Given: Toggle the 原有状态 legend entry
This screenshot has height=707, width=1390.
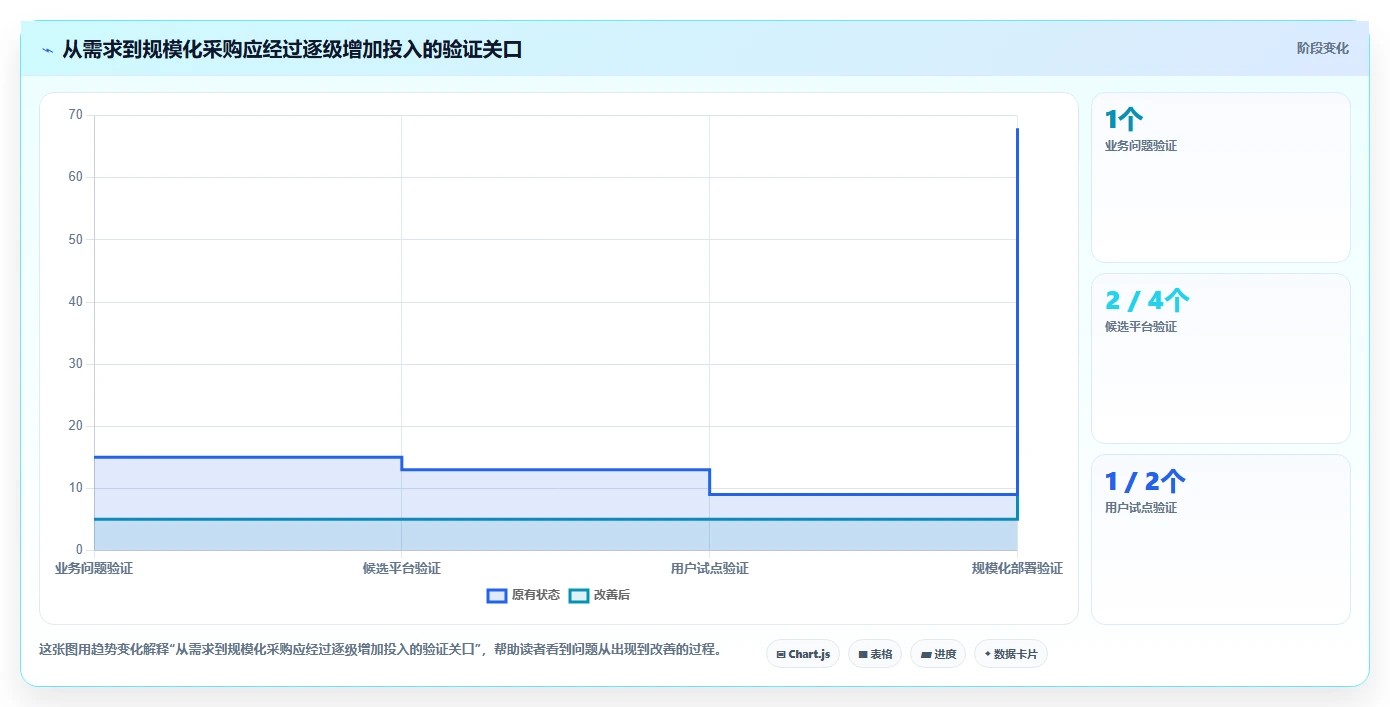Looking at the screenshot, I should [x=523, y=595].
